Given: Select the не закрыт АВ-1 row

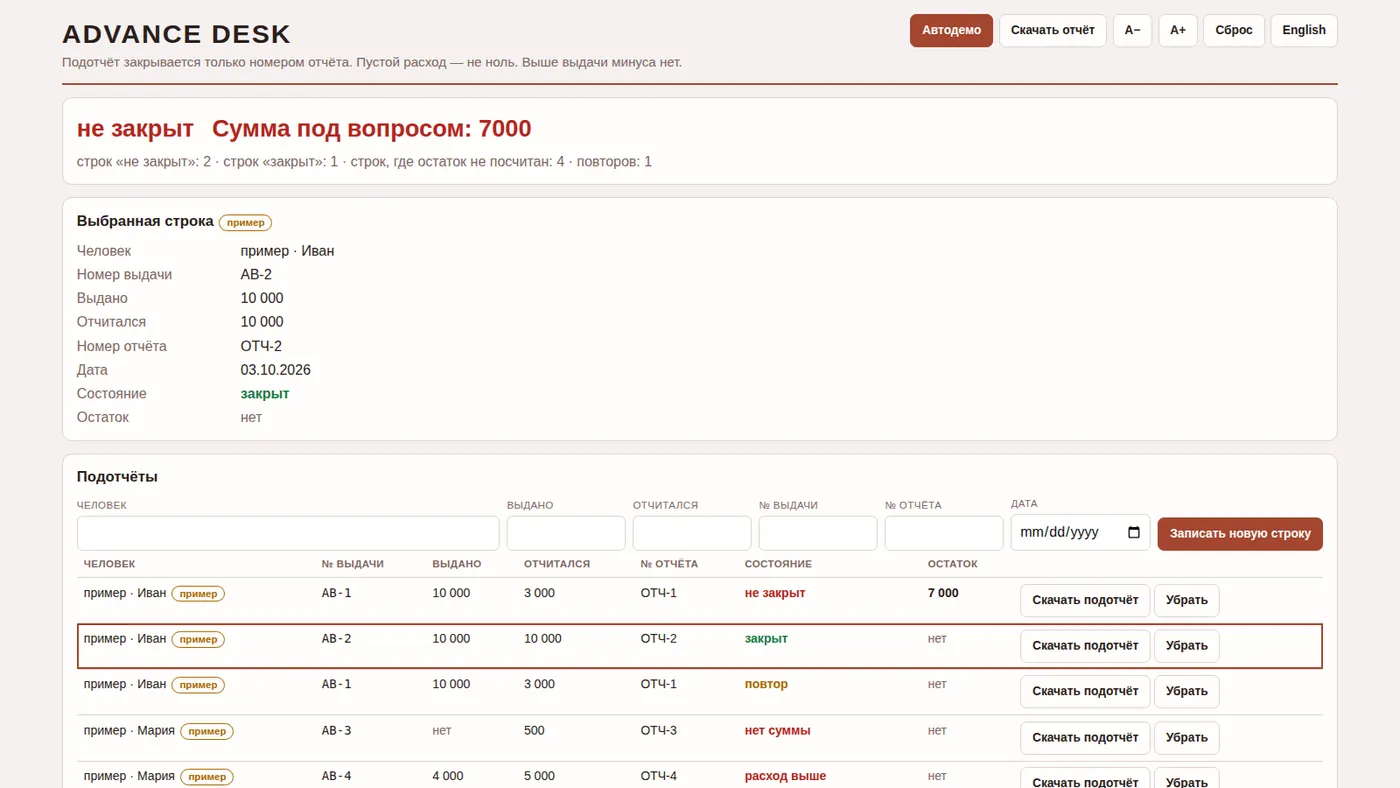Looking at the screenshot, I should (700, 600).
